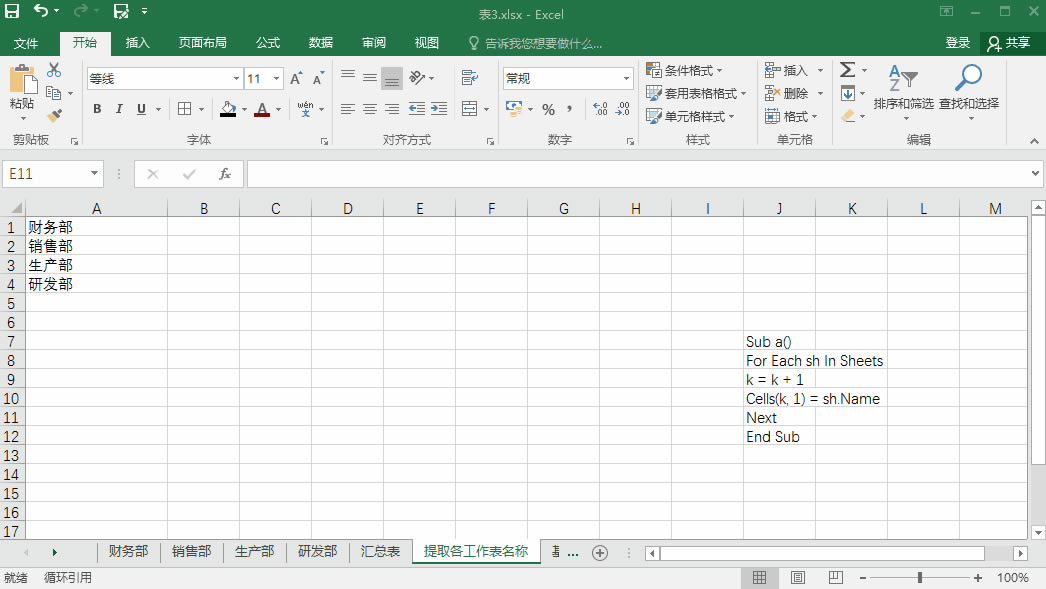
Task: Open 套用表格格式 table format dropdown
Action: pos(696,93)
